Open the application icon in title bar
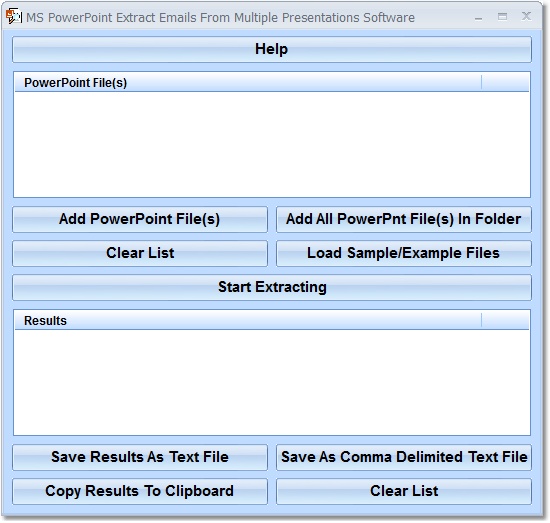The image size is (550, 523). 14,16
